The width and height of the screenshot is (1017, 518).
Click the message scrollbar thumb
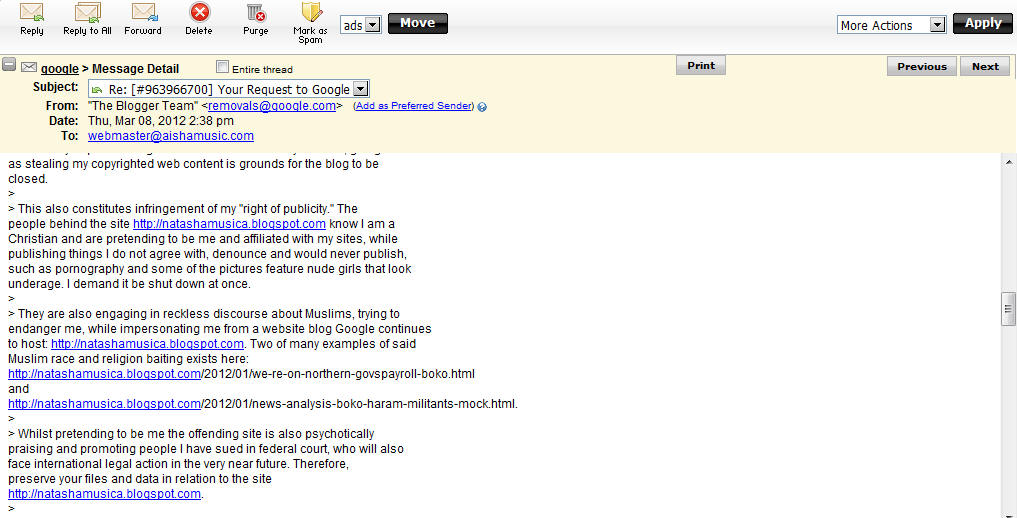(1009, 309)
